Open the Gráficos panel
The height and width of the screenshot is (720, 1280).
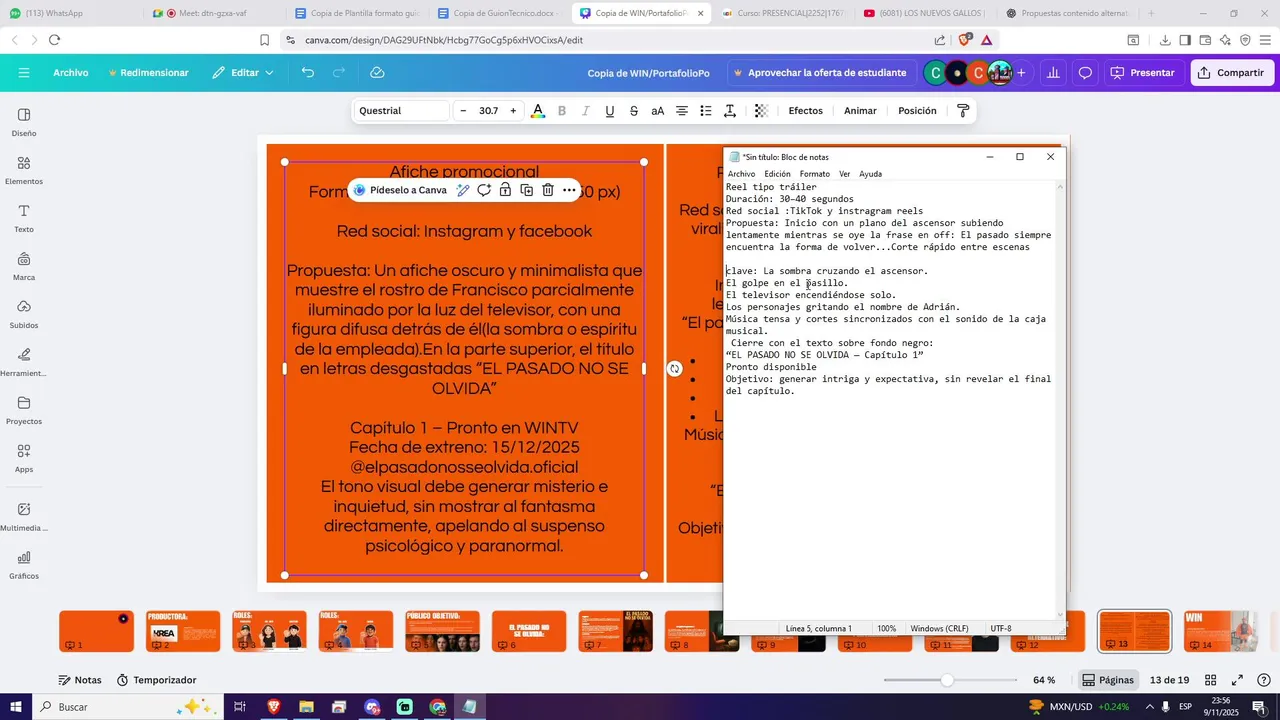click(x=24, y=564)
